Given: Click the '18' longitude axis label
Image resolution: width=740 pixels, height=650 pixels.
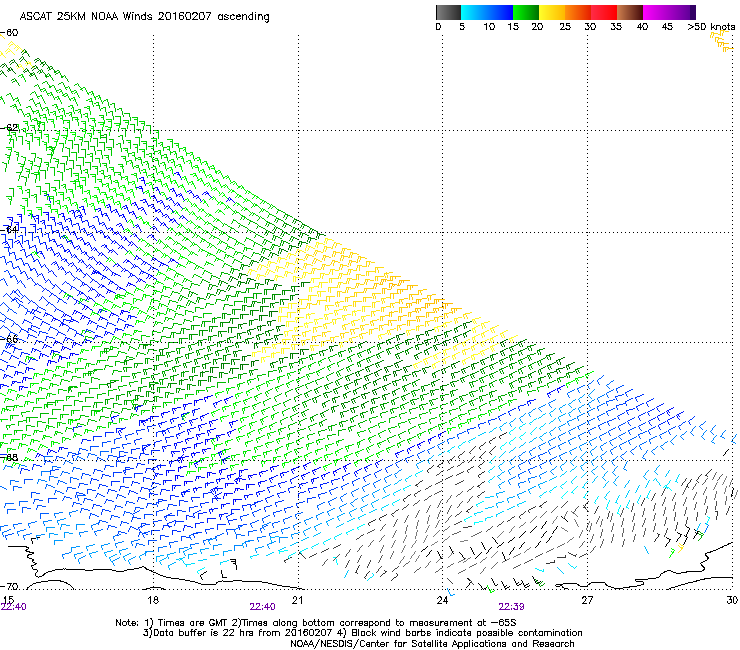Looking at the screenshot, I should (153, 600).
